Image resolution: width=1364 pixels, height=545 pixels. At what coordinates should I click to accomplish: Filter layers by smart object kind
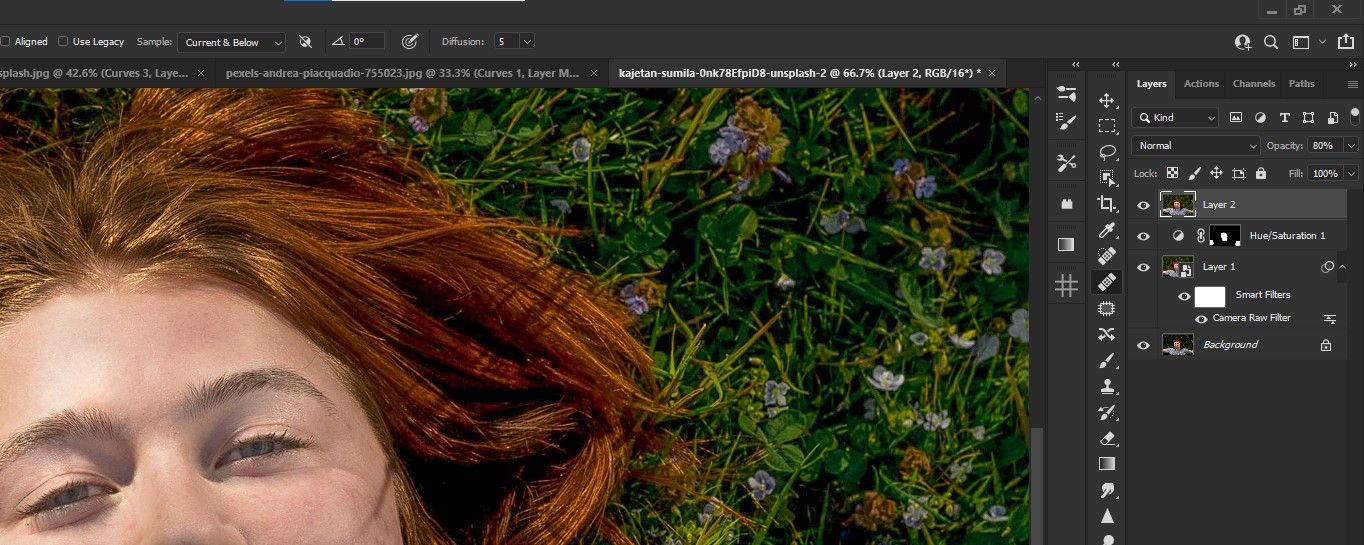coord(1332,117)
